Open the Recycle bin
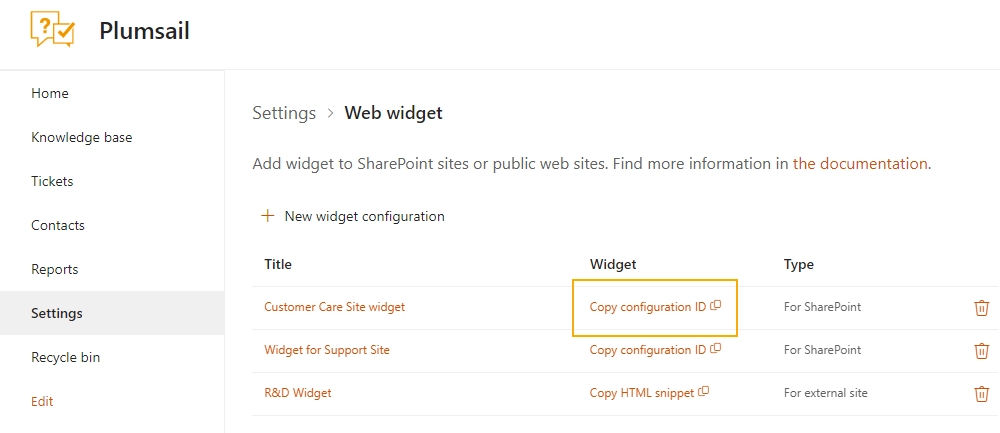Screen dimensions: 1000x433 point(66,357)
